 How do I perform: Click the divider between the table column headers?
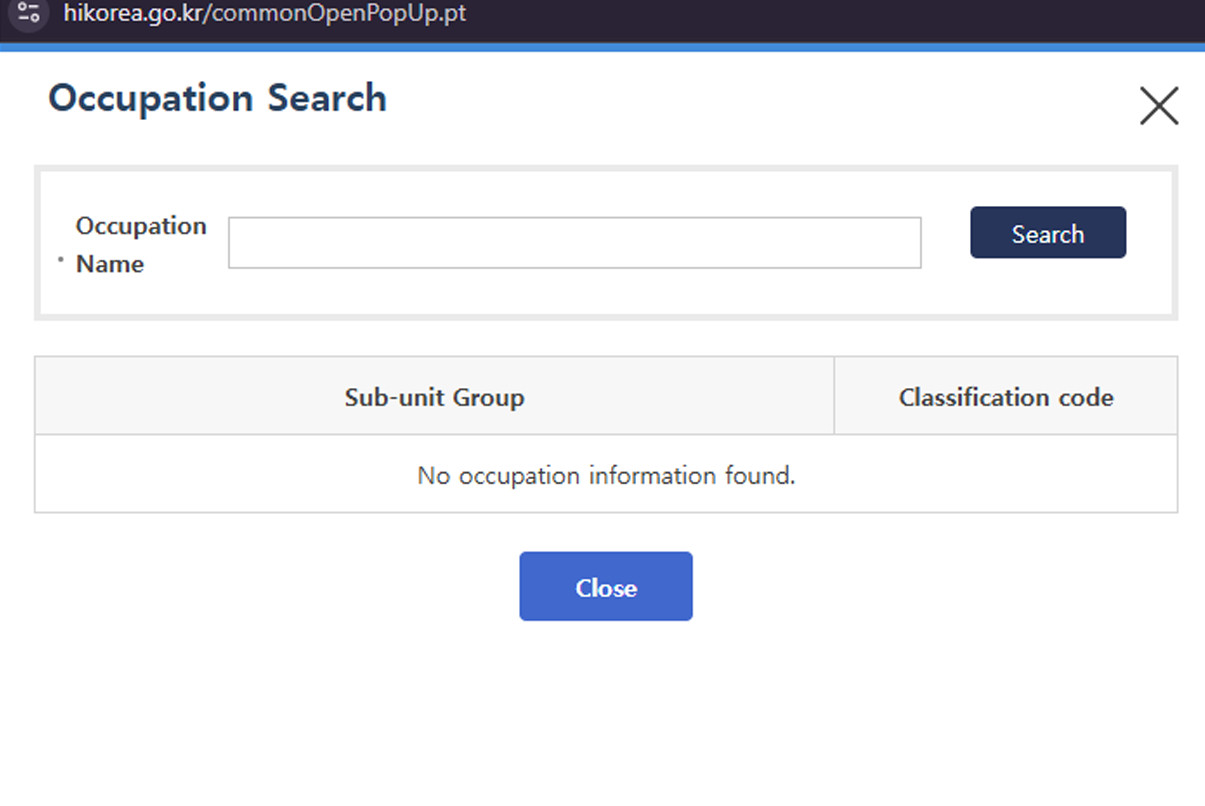click(x=834, y=396)
